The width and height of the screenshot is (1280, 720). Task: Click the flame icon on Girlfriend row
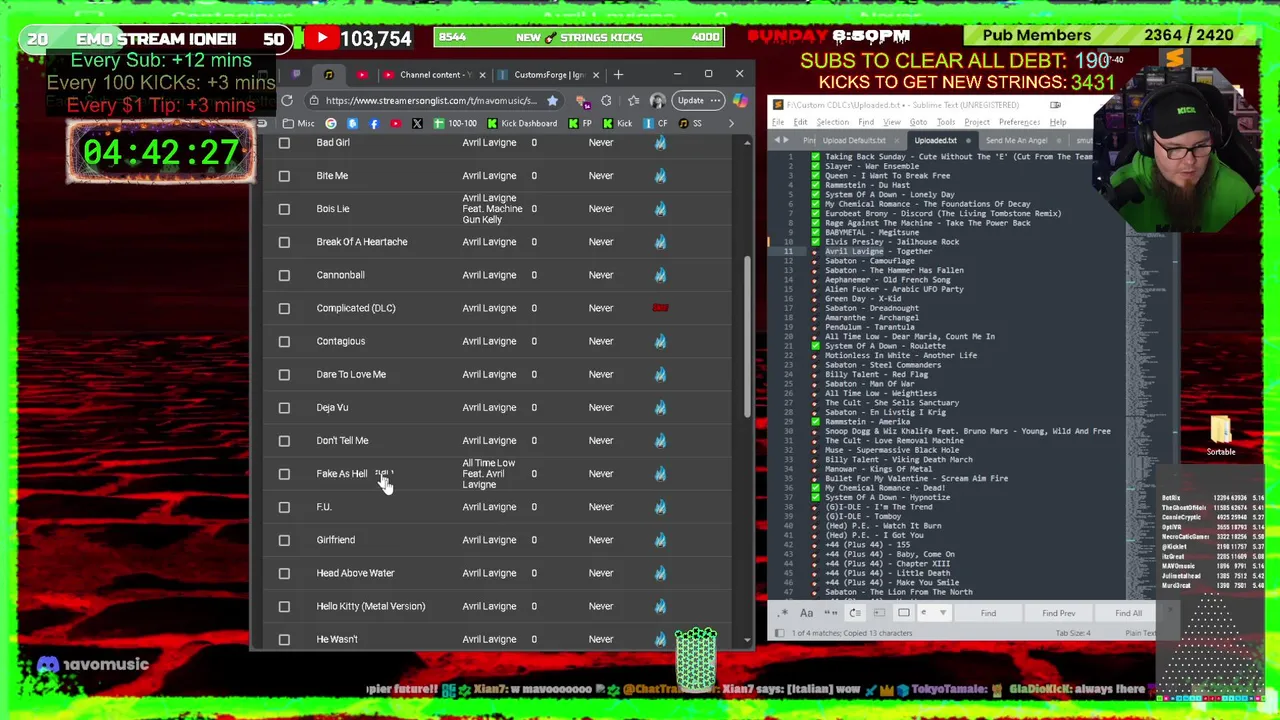[660, 540]
